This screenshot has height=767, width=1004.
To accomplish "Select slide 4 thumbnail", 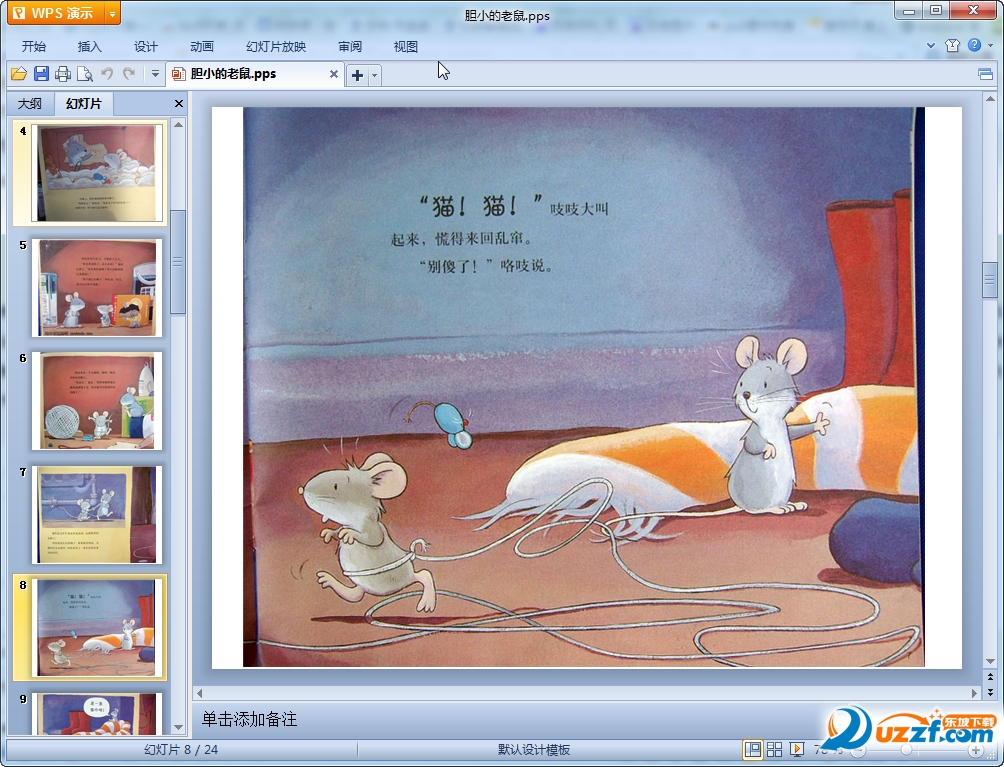I will pos(97,173).
